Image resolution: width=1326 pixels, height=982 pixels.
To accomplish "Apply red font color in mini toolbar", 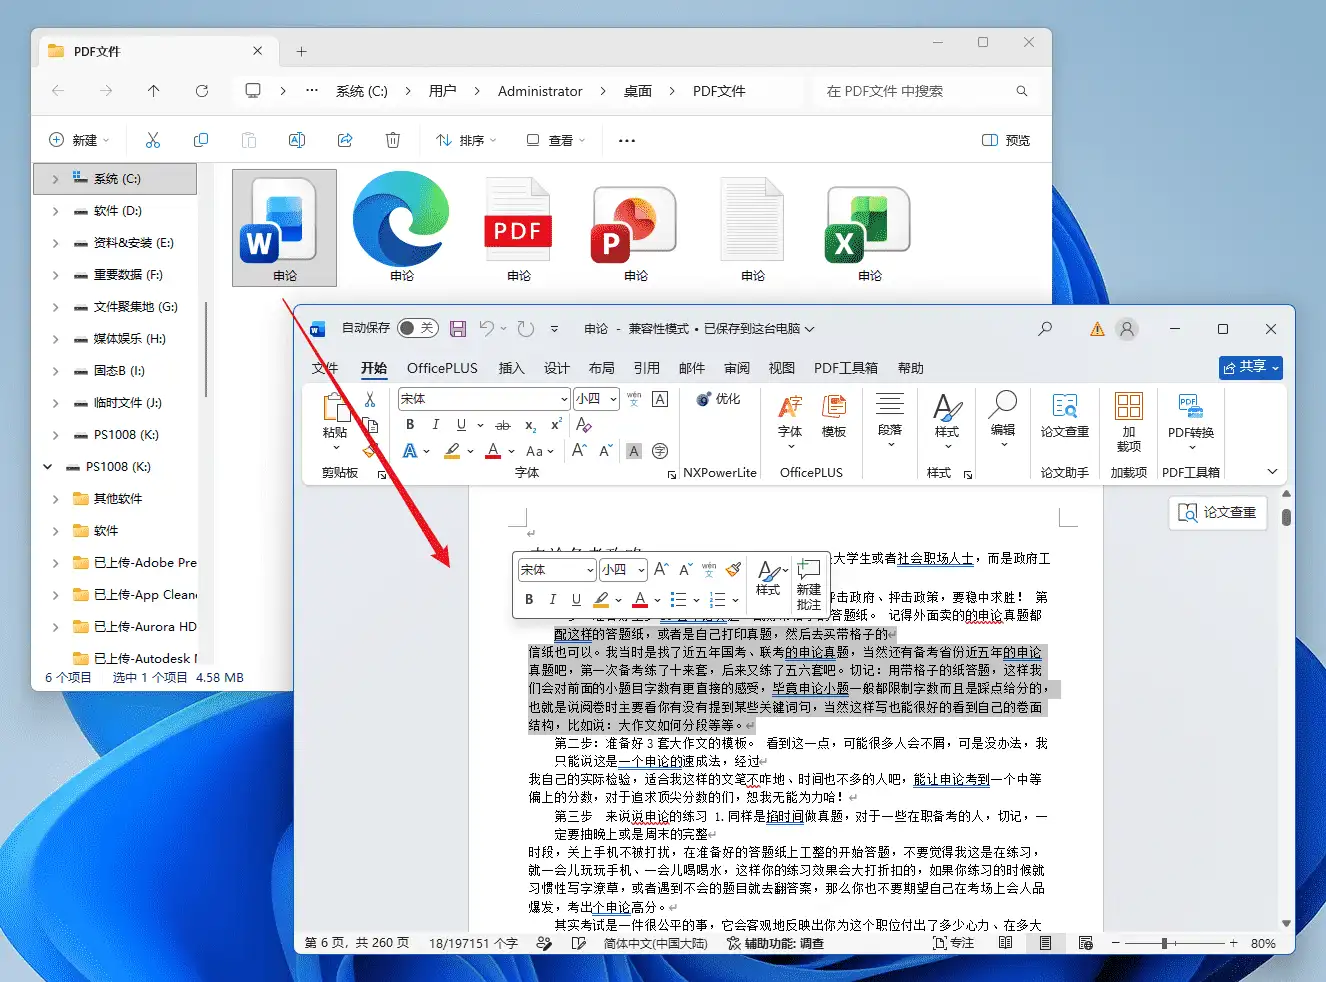I will 640,600.
